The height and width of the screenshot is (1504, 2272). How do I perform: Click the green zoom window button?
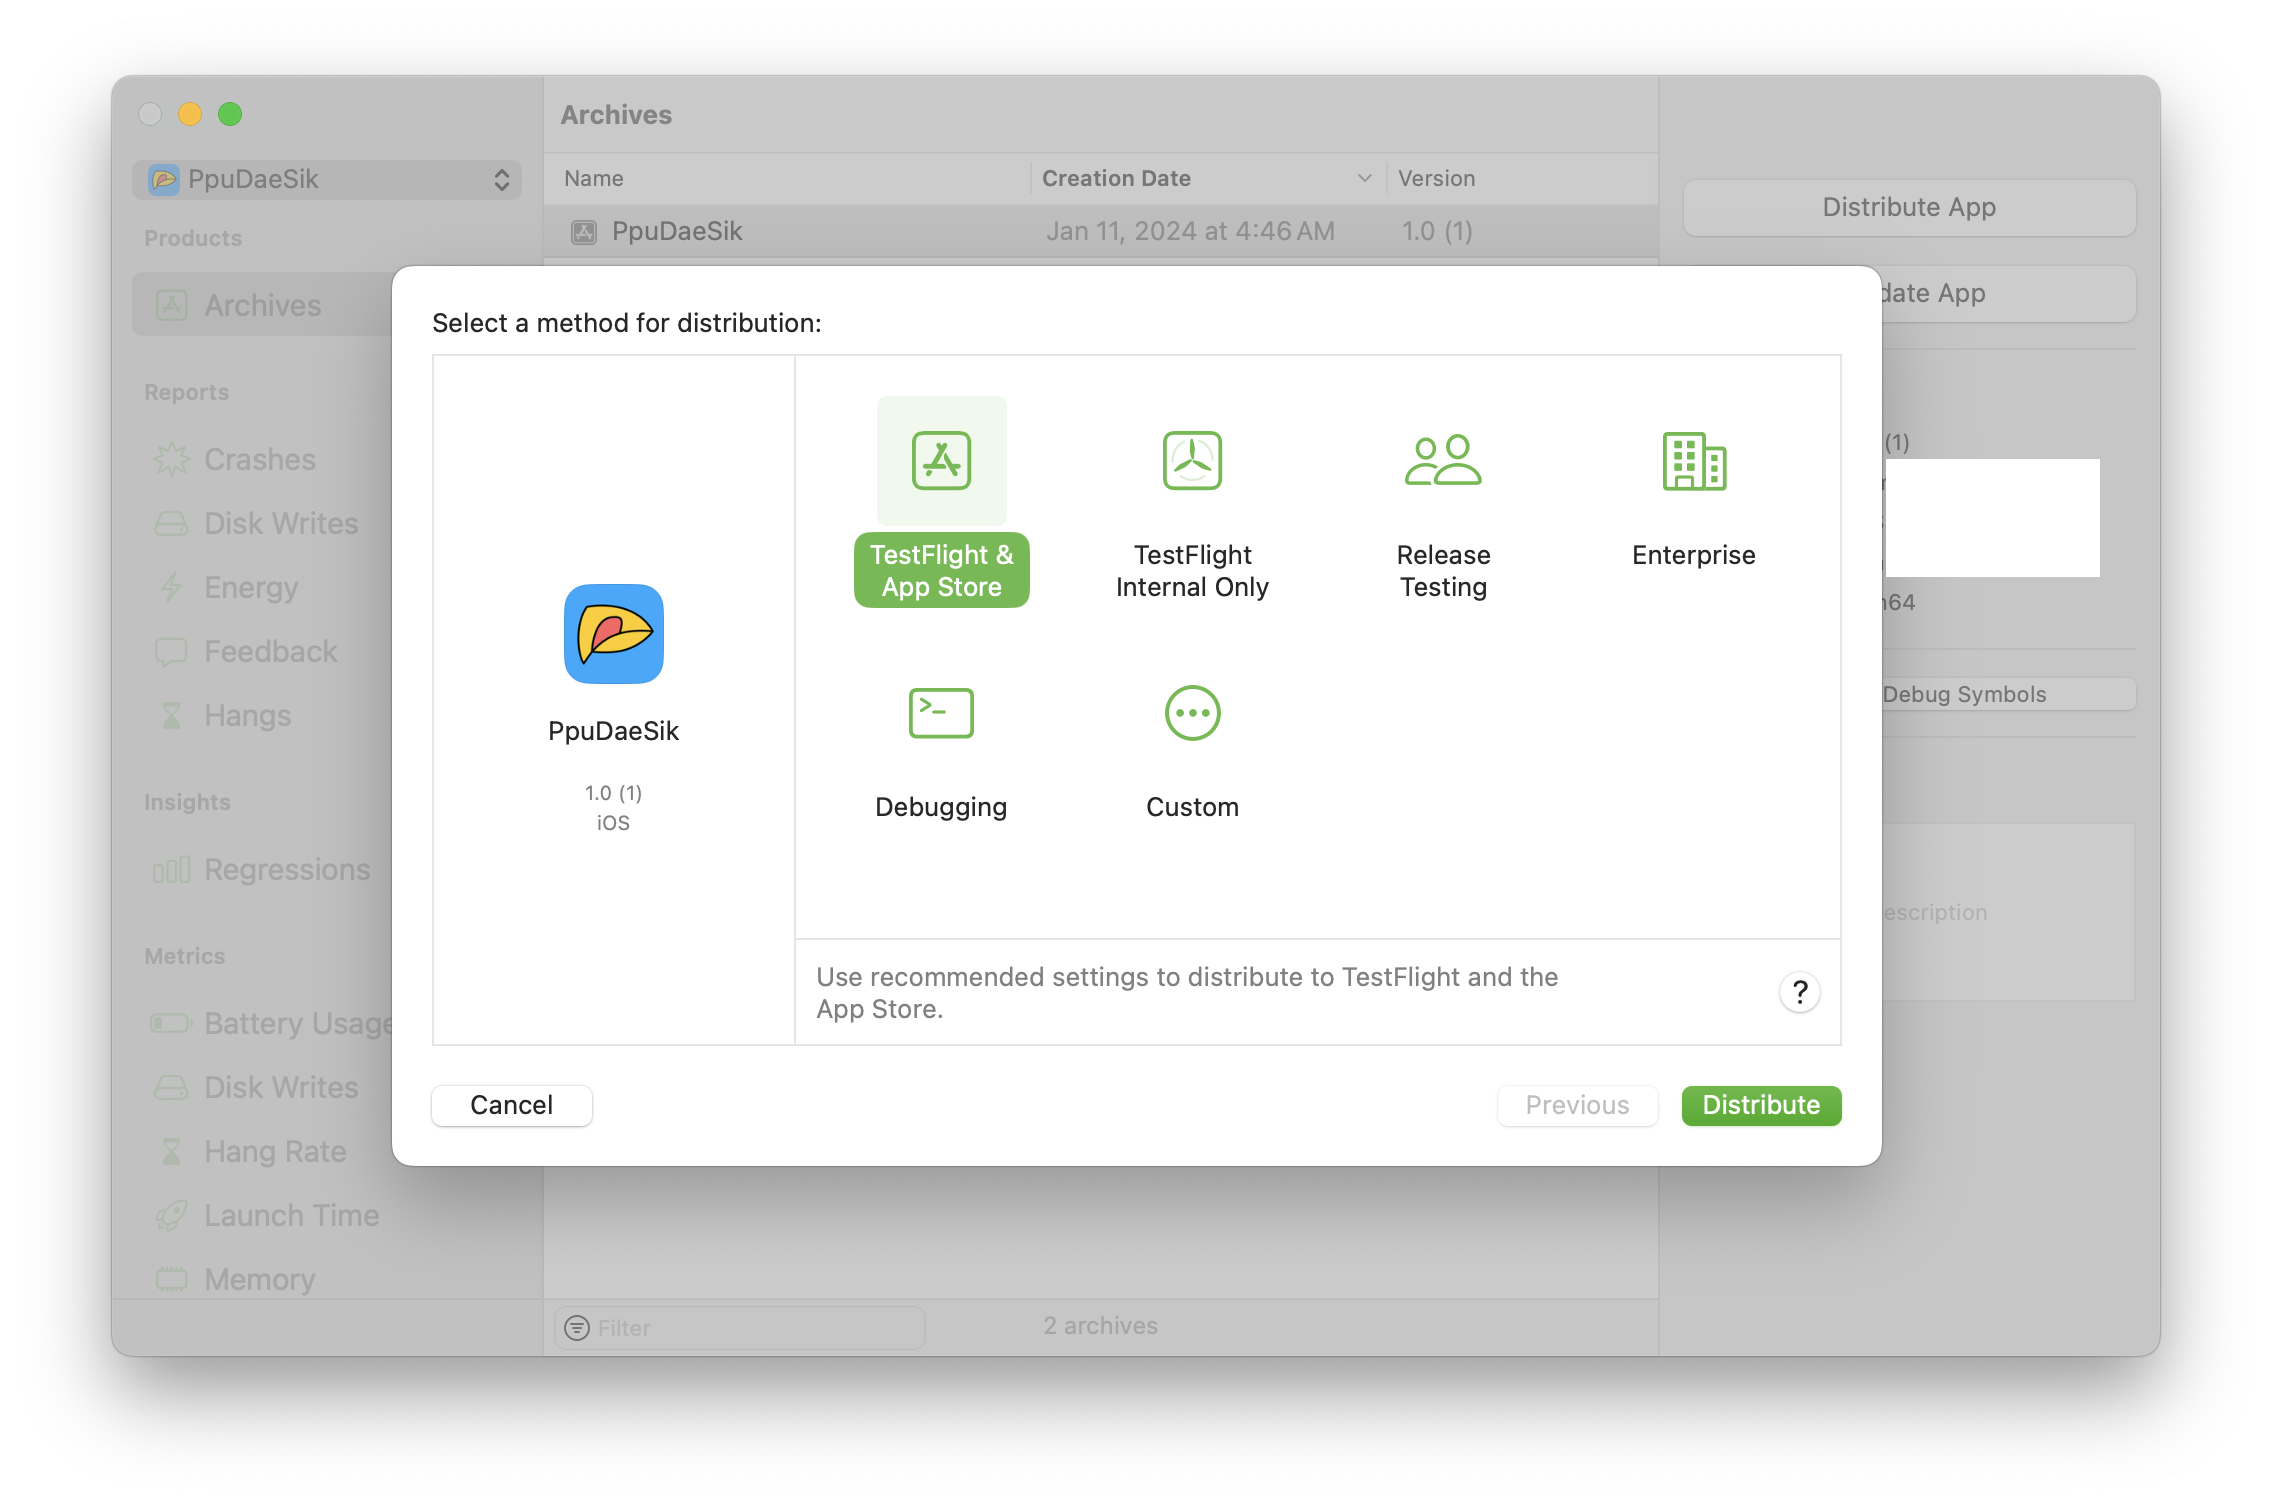point(230,114)
